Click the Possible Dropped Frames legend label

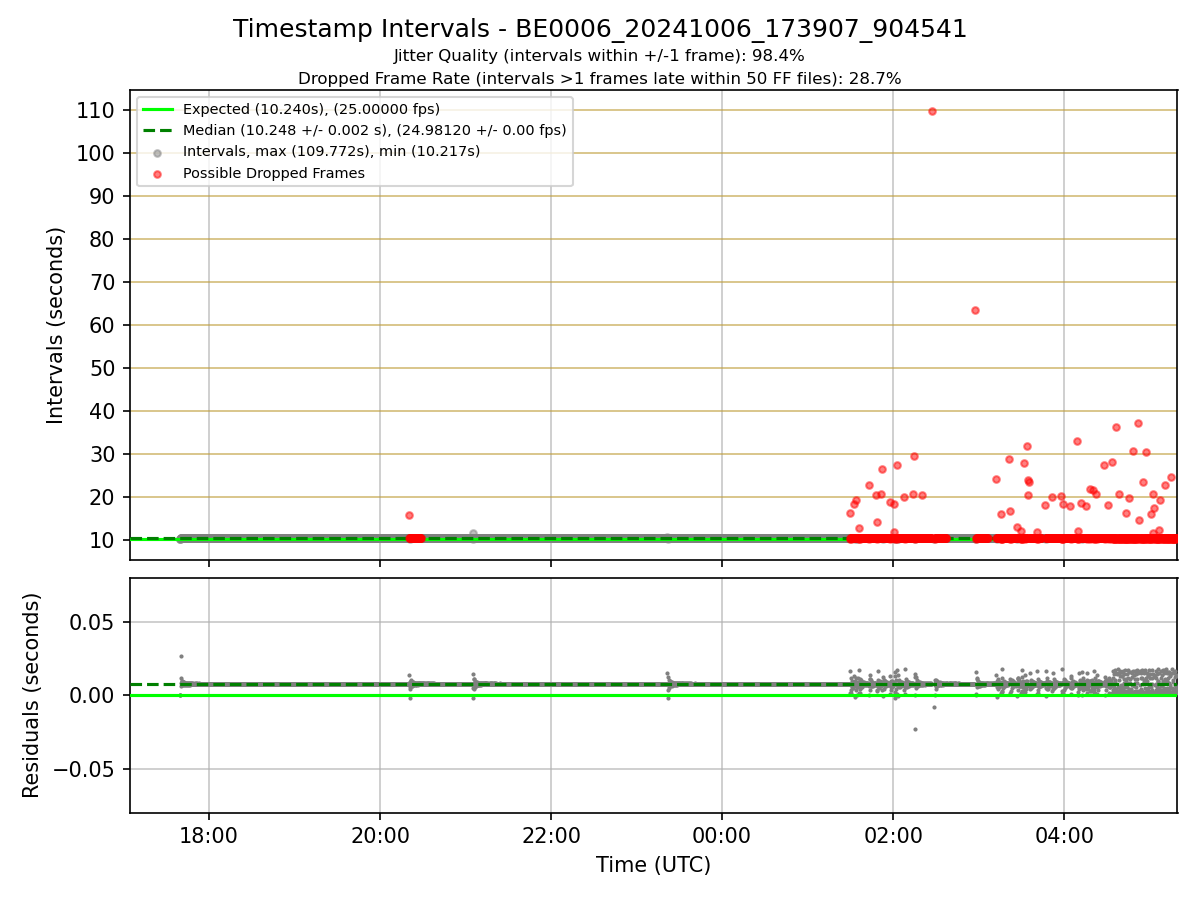tap(274, 173)
